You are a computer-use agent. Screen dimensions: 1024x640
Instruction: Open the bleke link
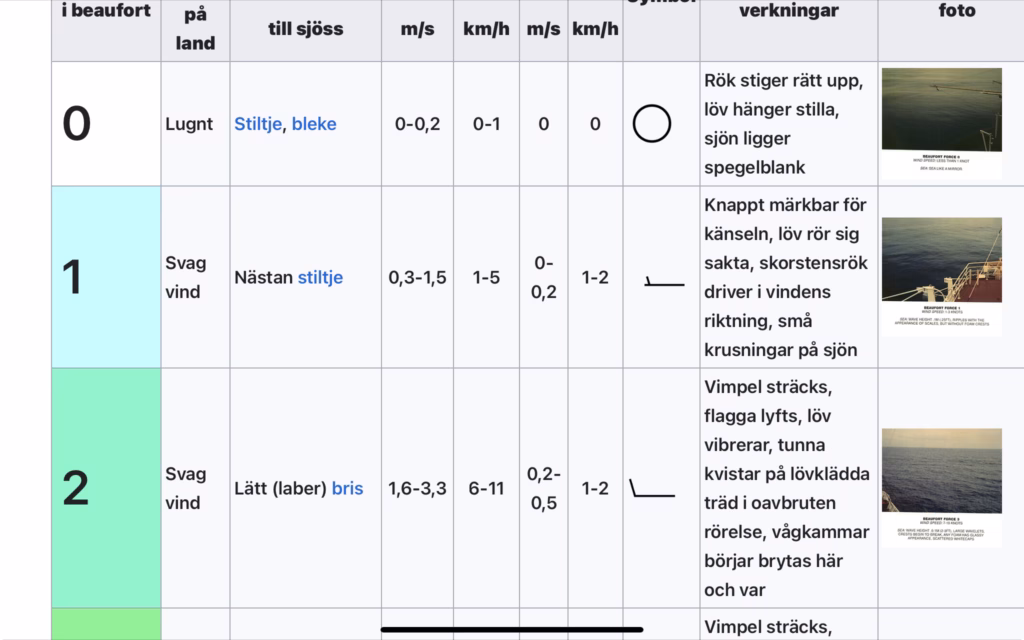tap(314, 124)
